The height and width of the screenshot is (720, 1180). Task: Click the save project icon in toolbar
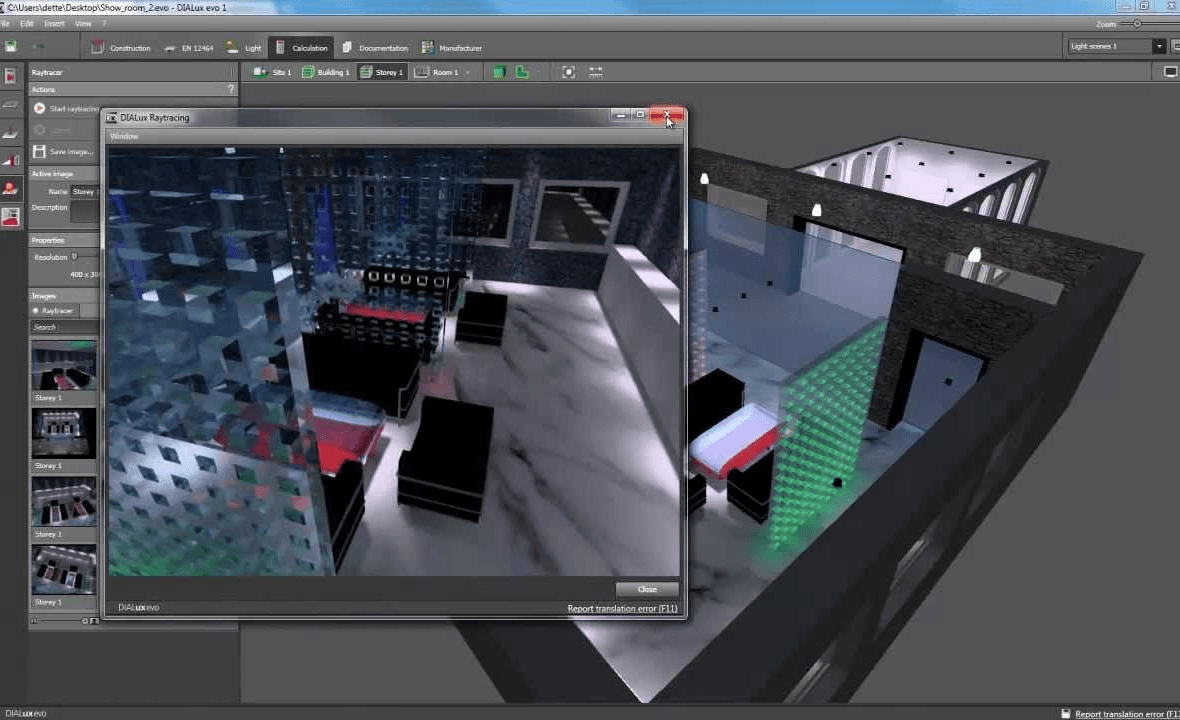(x=11, y=47)
